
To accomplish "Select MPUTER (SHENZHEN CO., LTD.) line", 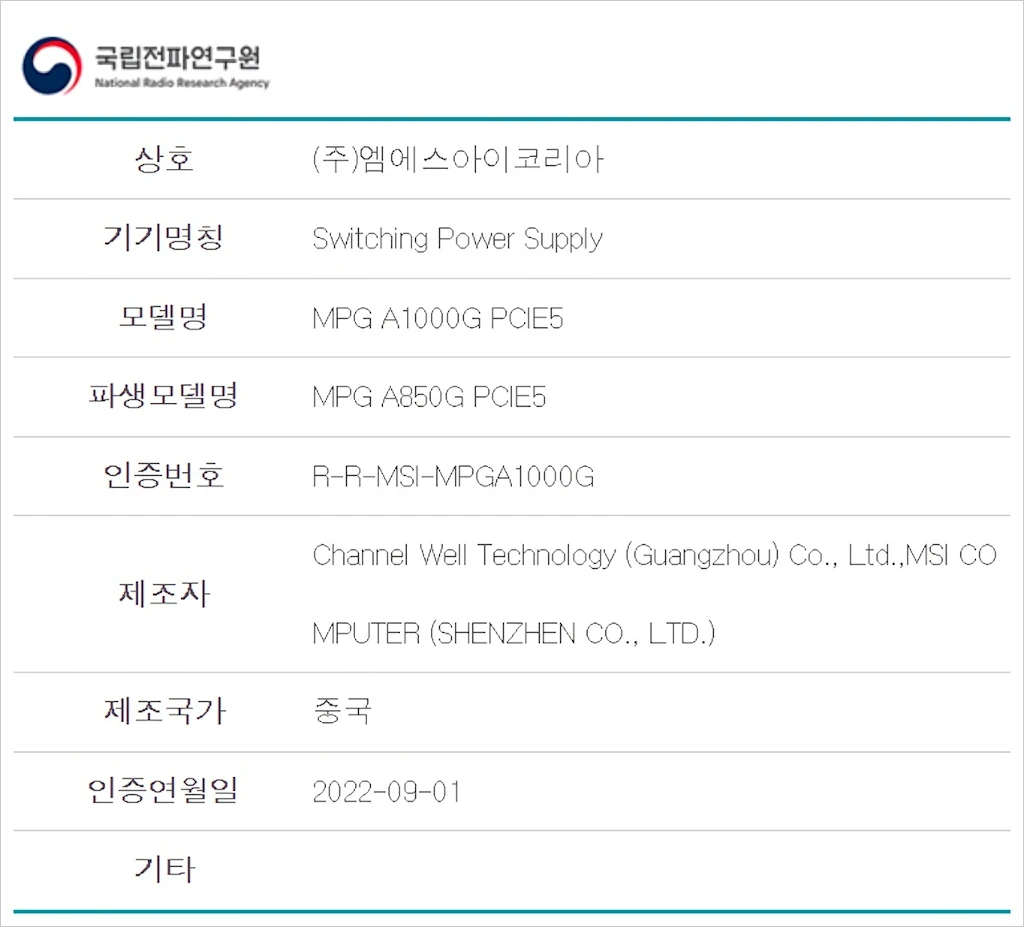I will (514, 634).
